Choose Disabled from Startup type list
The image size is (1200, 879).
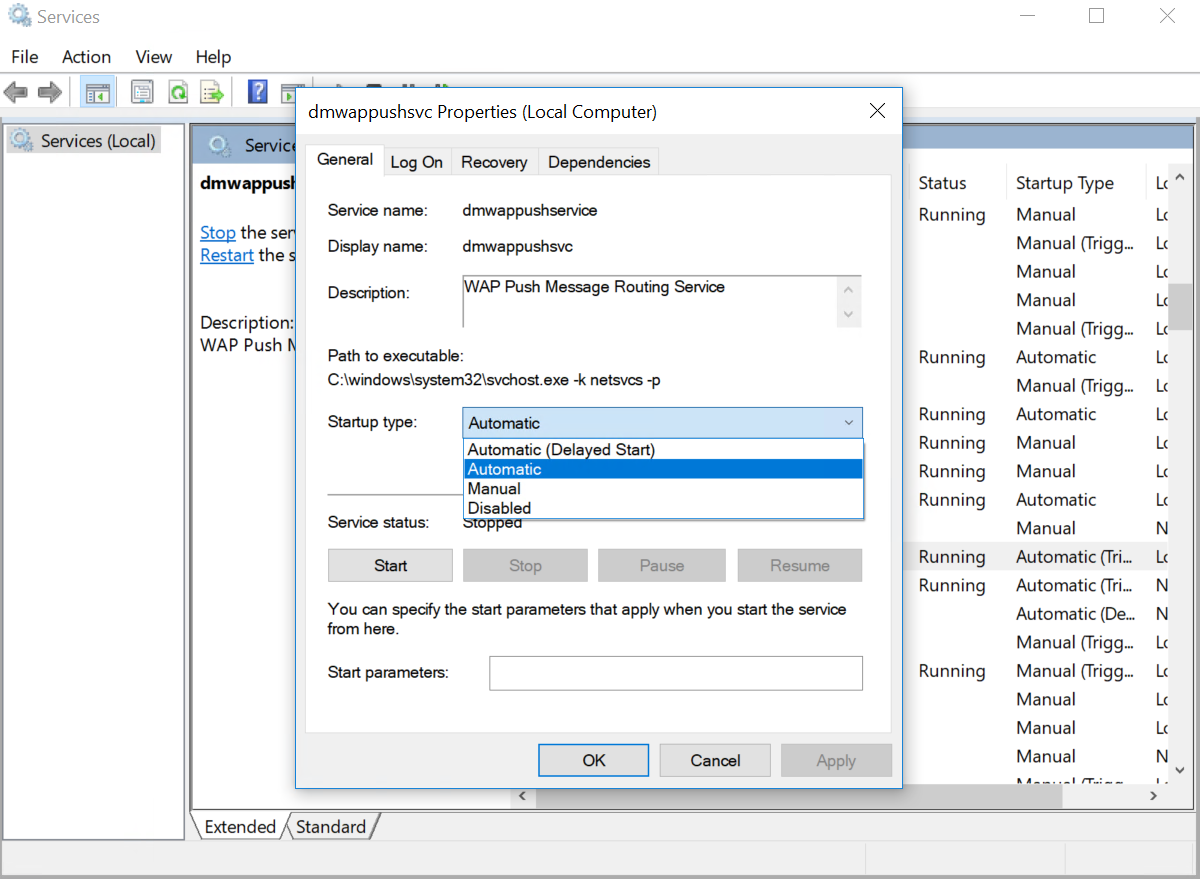[x=499, y=508]
